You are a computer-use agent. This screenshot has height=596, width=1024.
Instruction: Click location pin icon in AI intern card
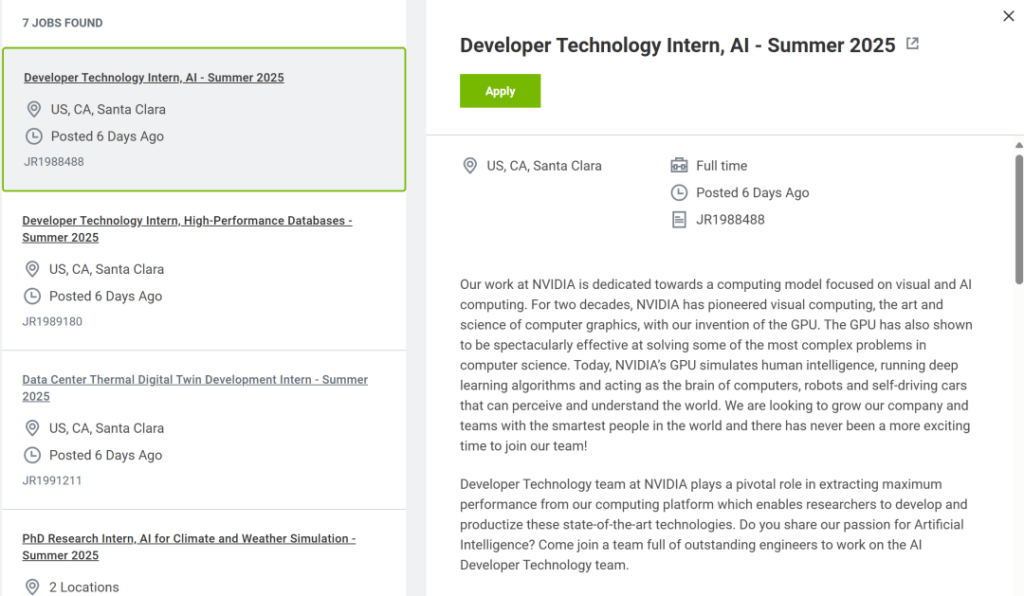(34, 109)
